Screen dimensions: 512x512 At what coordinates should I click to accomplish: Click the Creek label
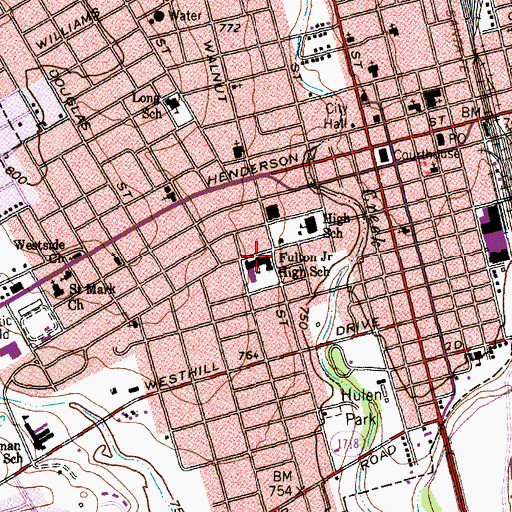[x=373, y=218]
